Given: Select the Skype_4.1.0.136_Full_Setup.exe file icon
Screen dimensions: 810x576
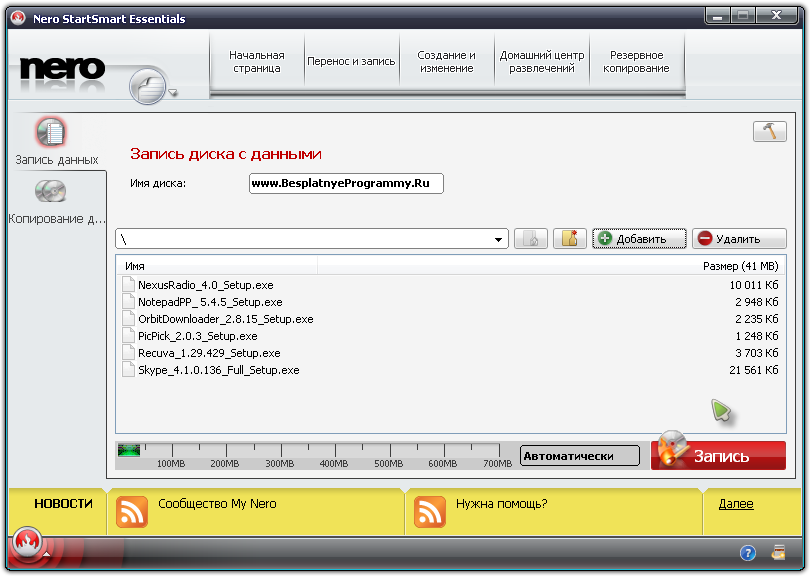Looking at the screenshot, I should pos(129,370).
